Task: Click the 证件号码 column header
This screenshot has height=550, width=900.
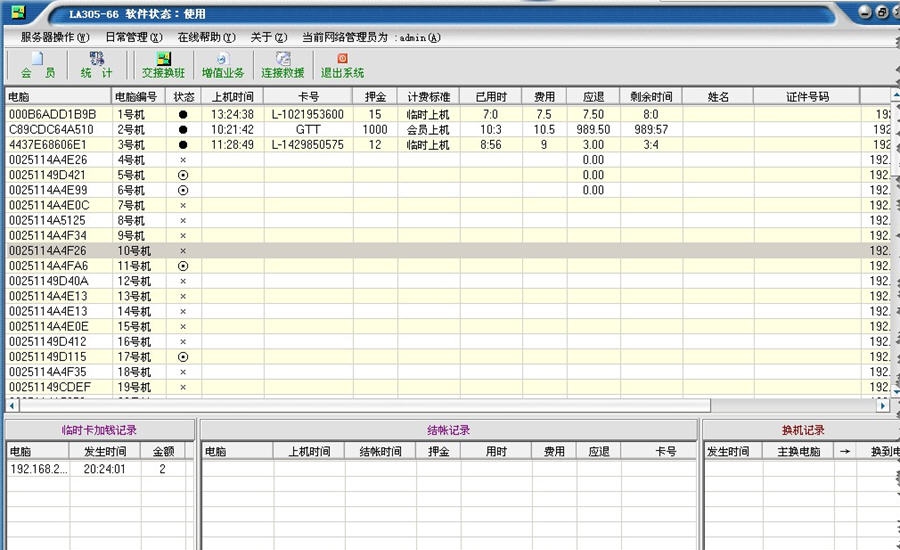Action: coord(807,96)
